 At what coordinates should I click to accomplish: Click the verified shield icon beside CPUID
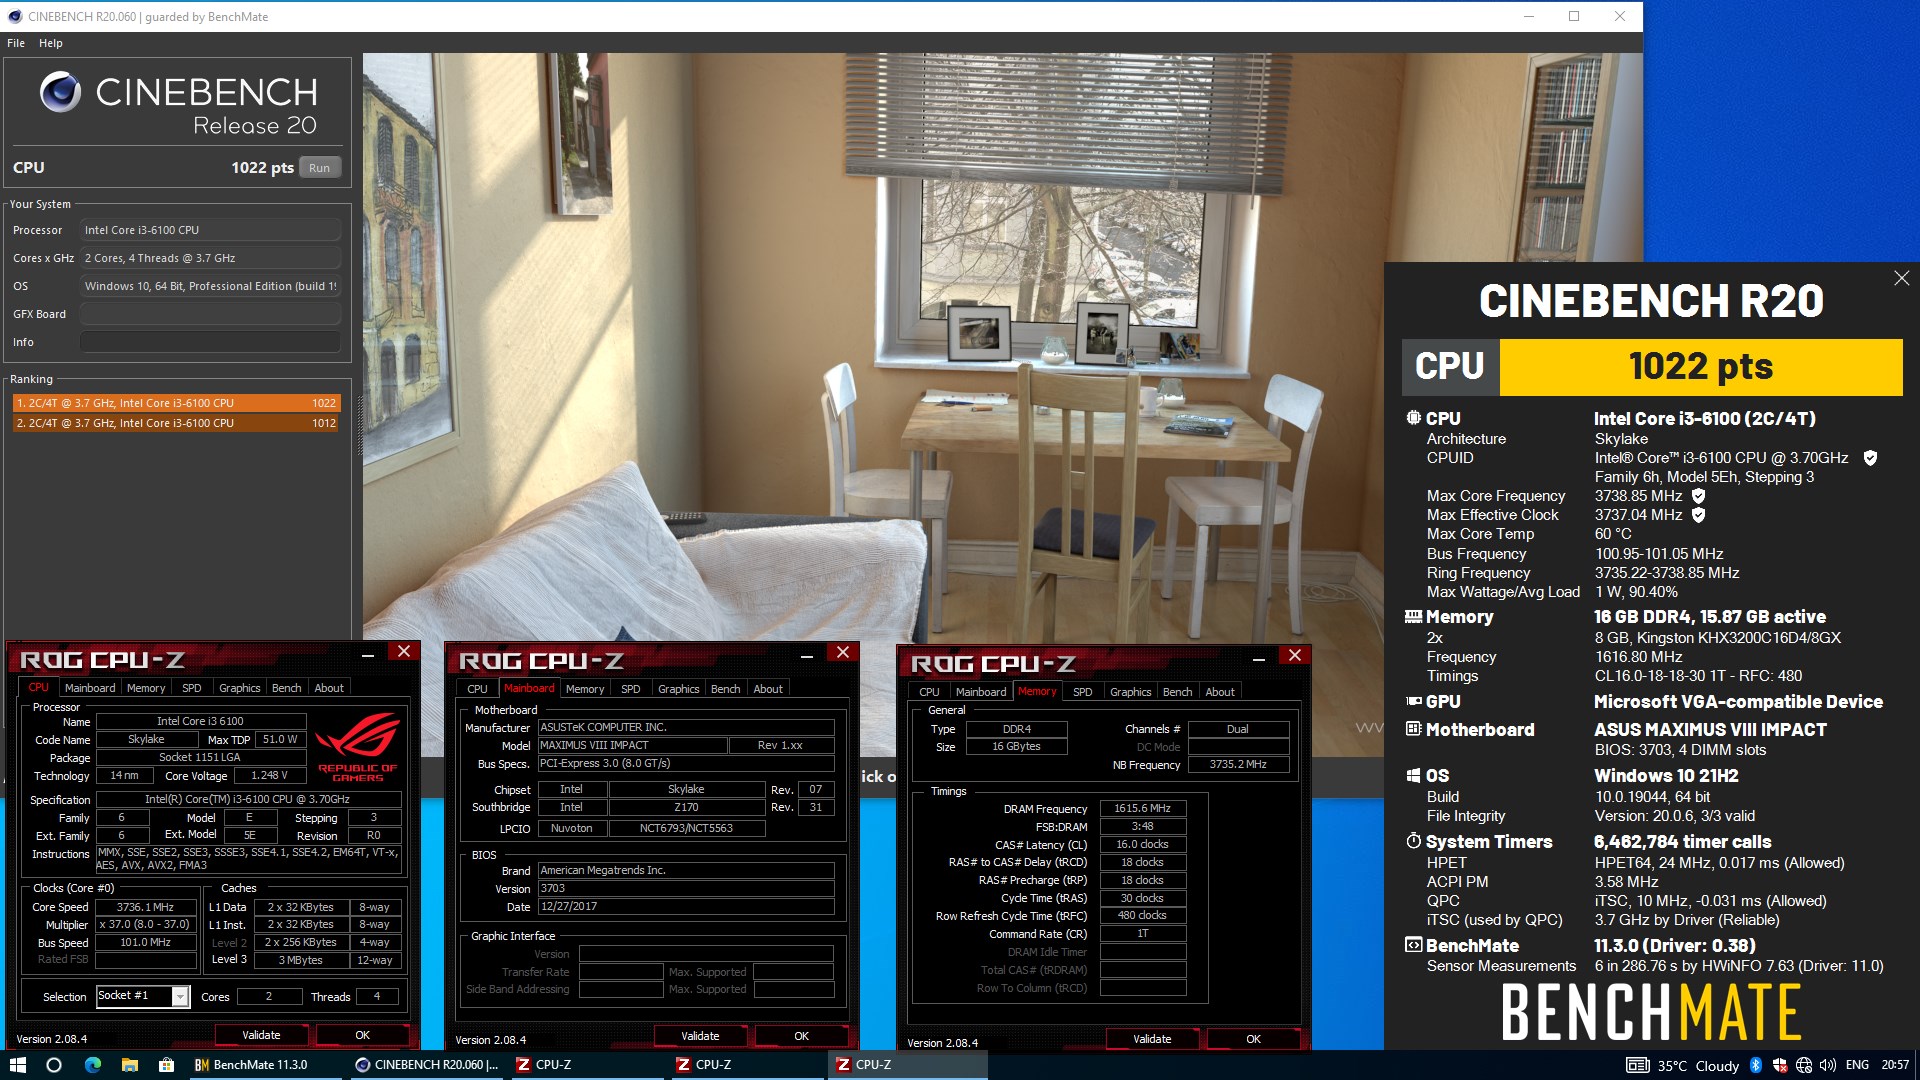click(1870, 458)
